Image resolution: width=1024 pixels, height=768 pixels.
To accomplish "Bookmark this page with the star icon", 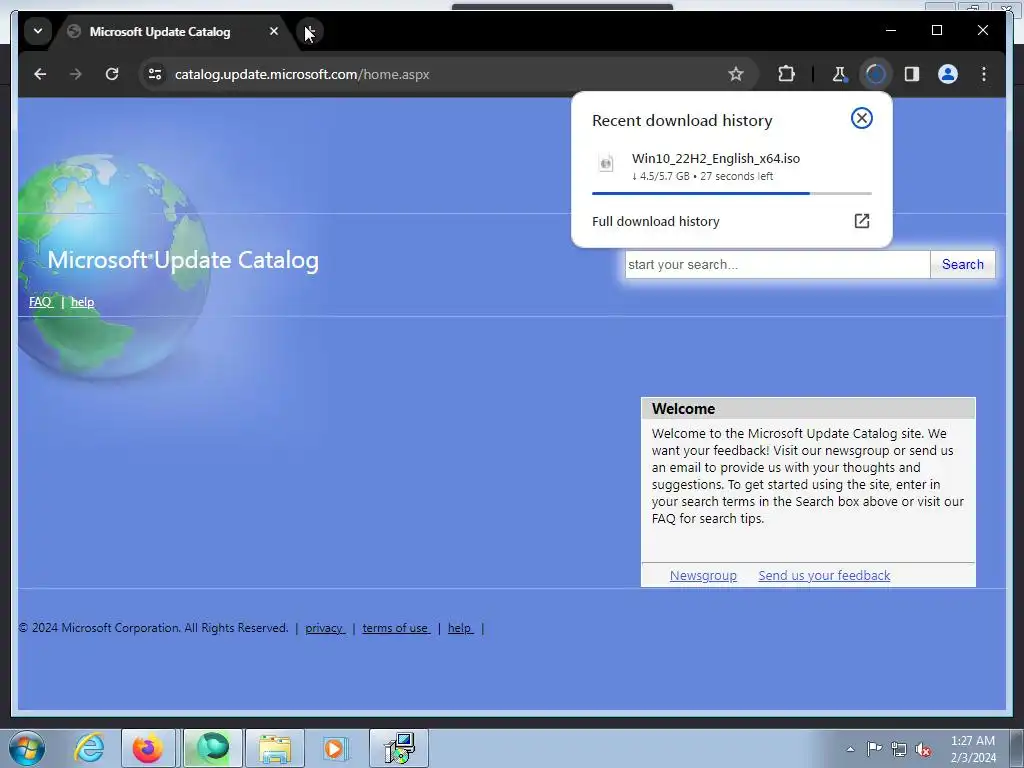I will [736, 74].
